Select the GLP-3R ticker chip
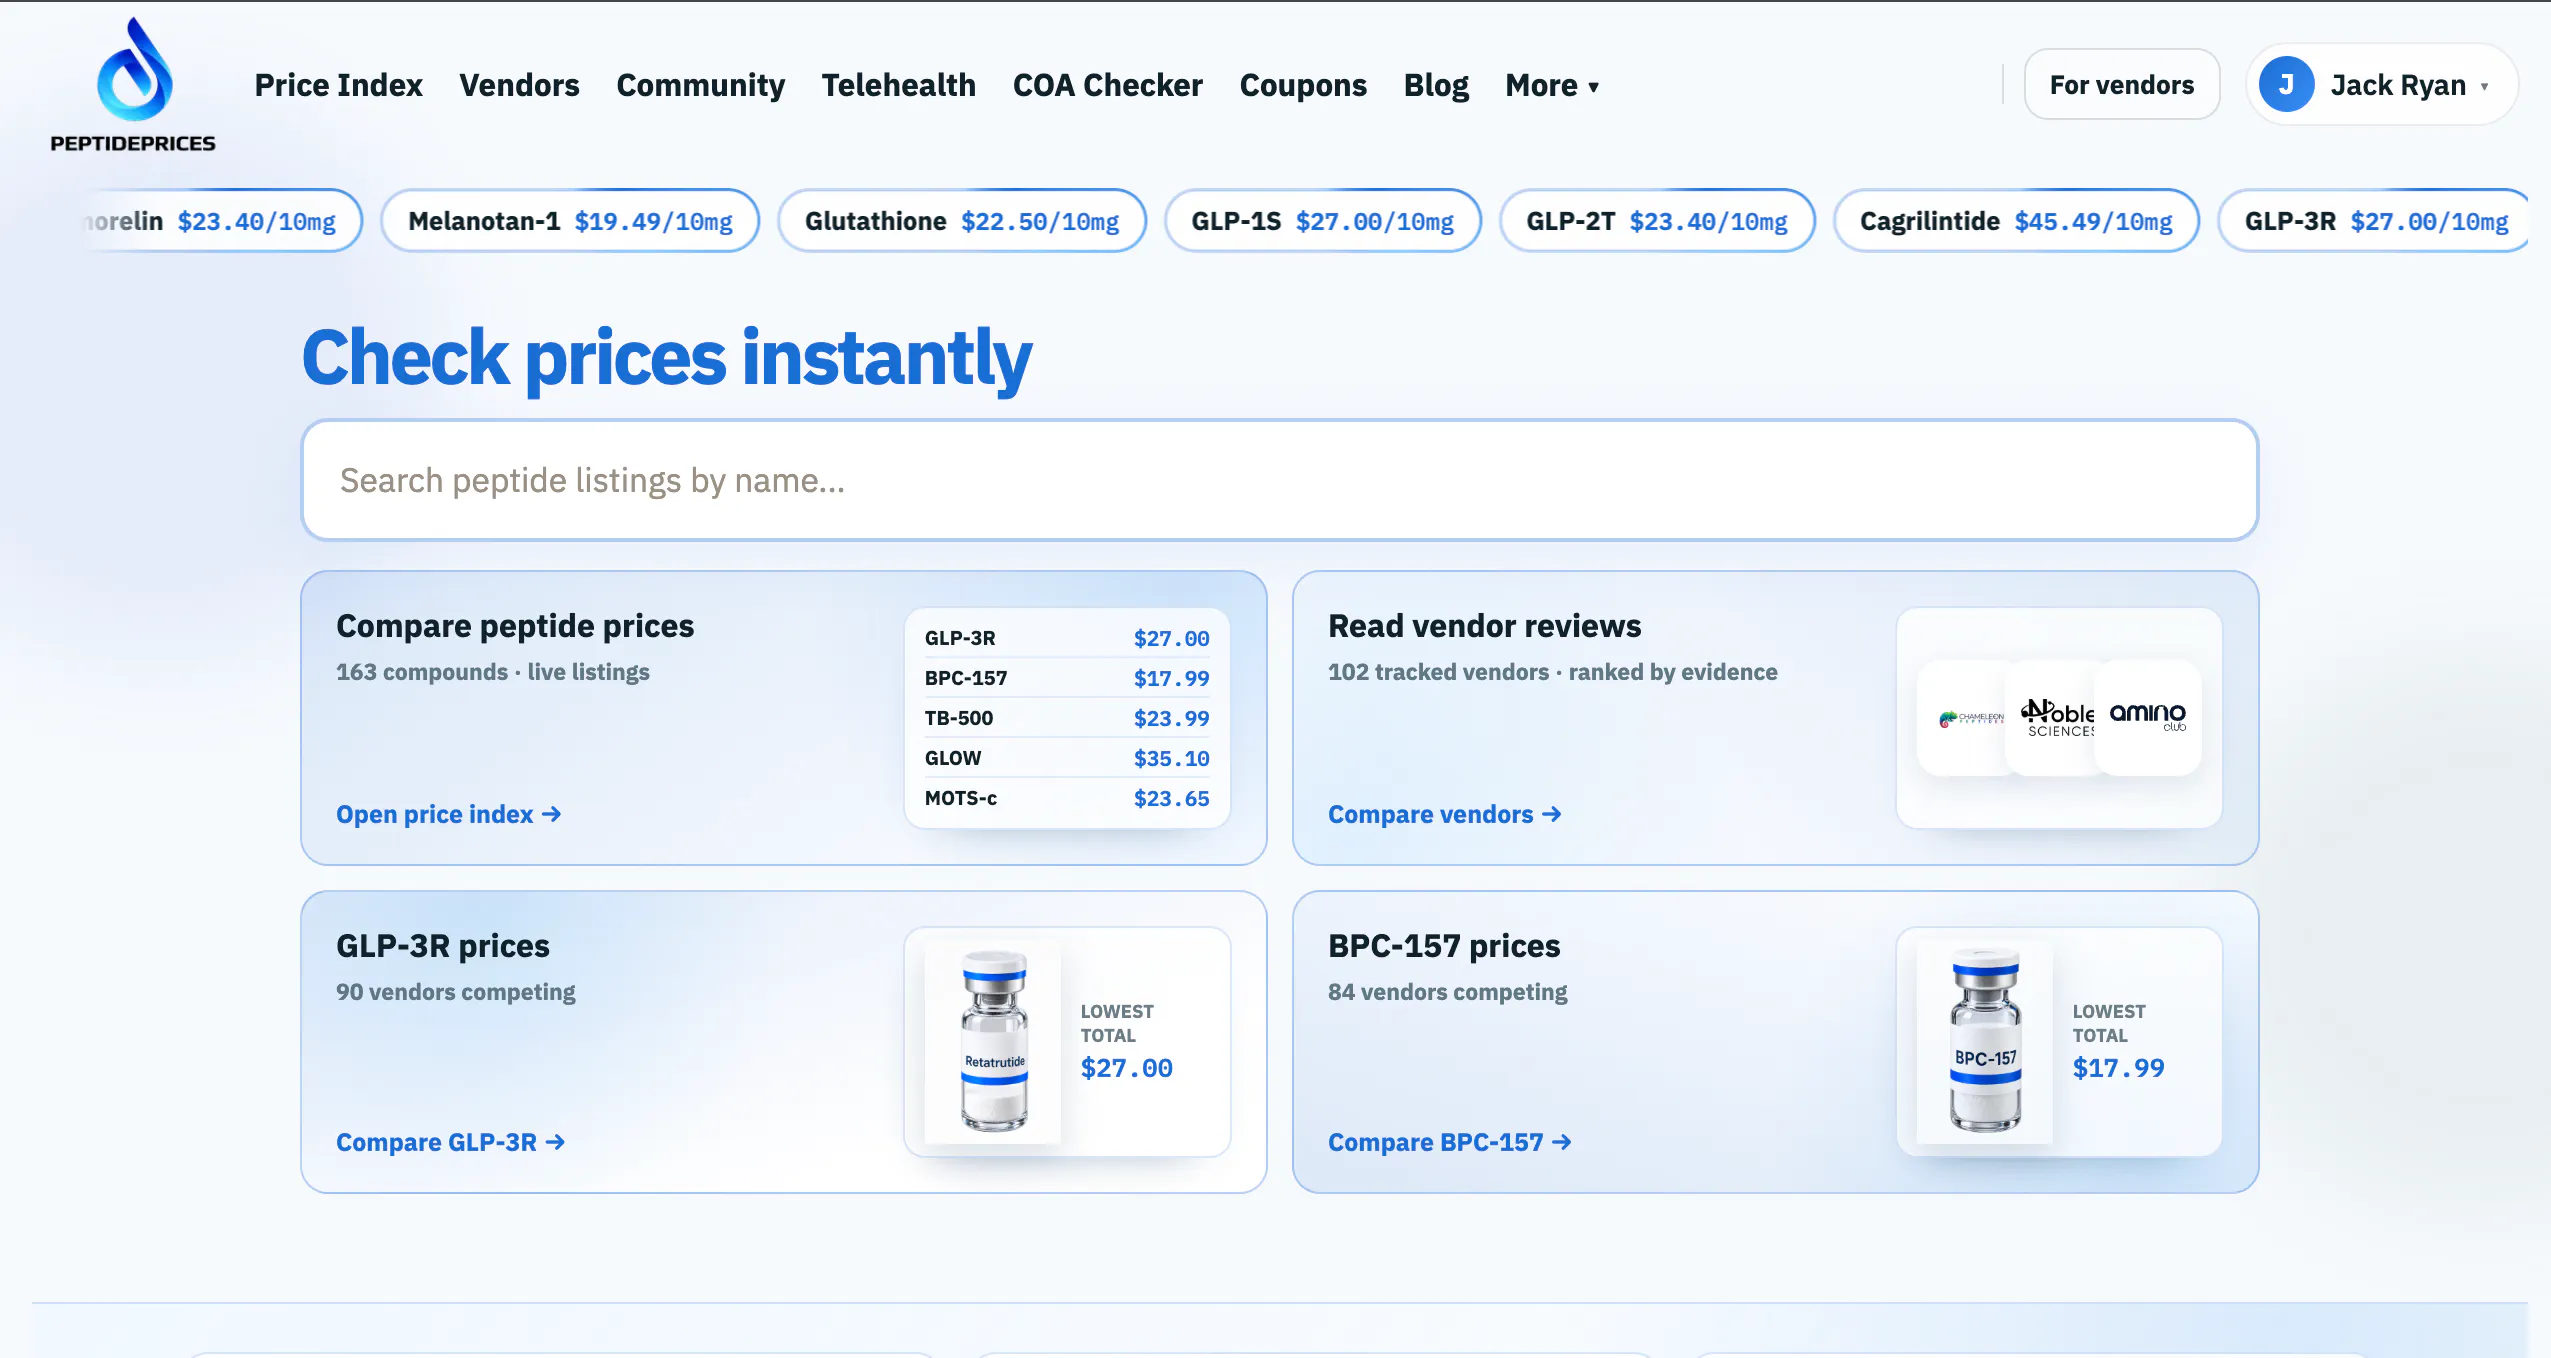 2375,221
